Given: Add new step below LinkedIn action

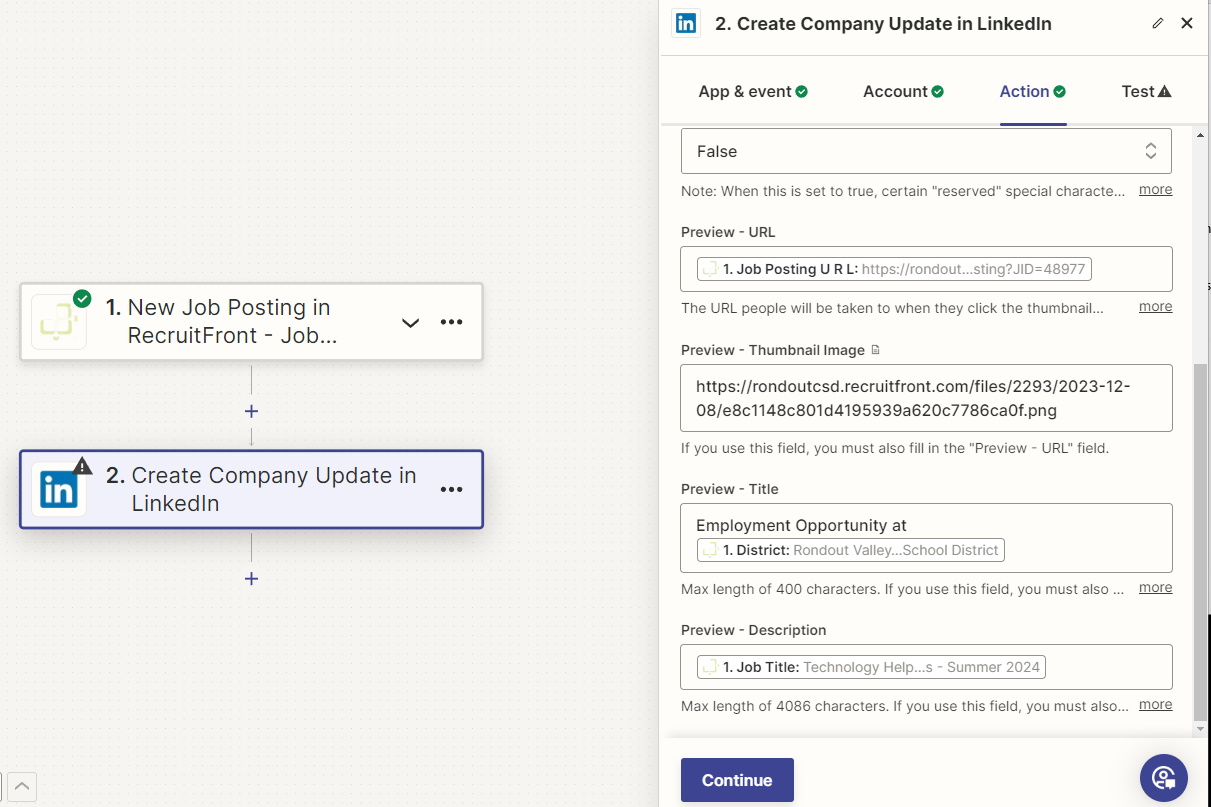Looking at the screenshot, I should [251, 579].
